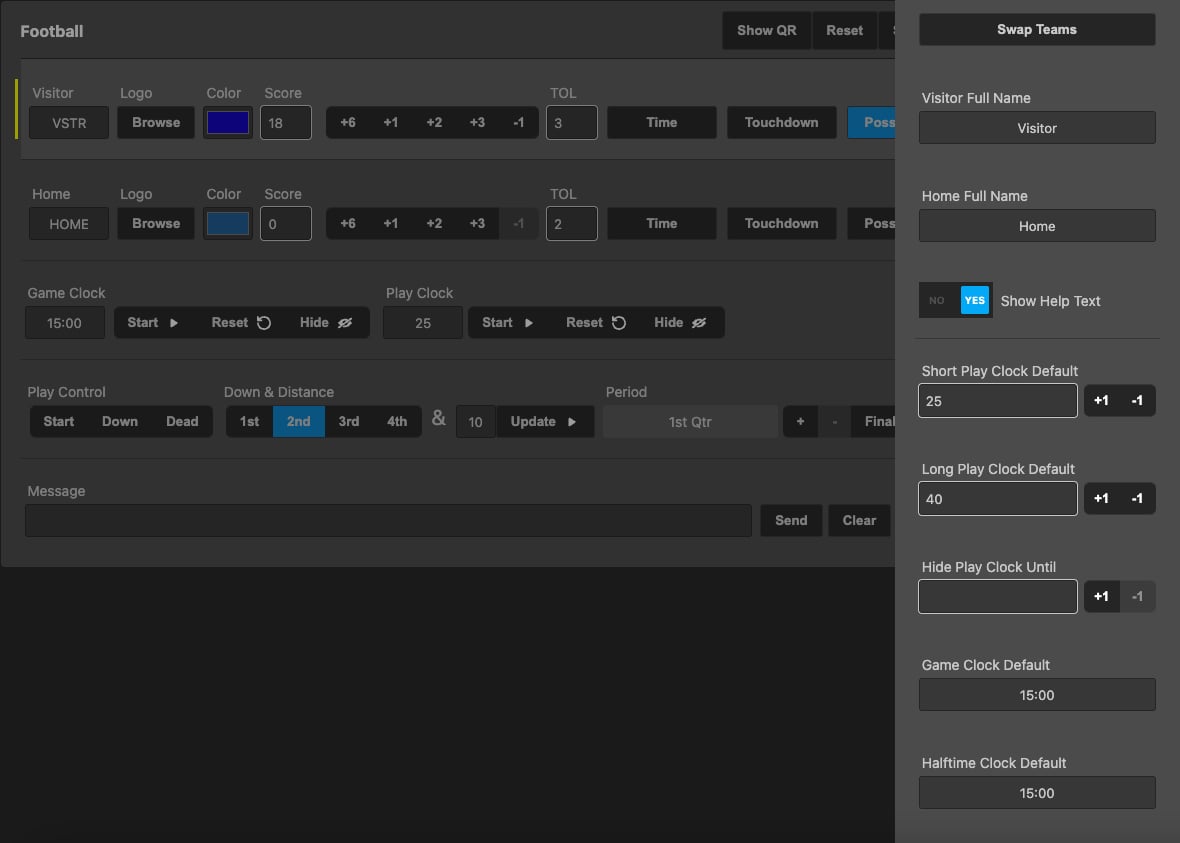Click the Game Clock Default field
The height and width of the screenshot is (843, 1180).
click(x=1037, y=695)
